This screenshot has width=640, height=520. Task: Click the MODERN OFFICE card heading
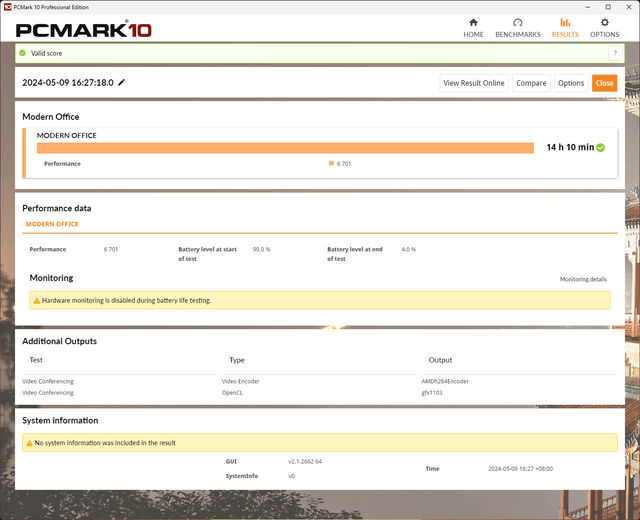67,136
